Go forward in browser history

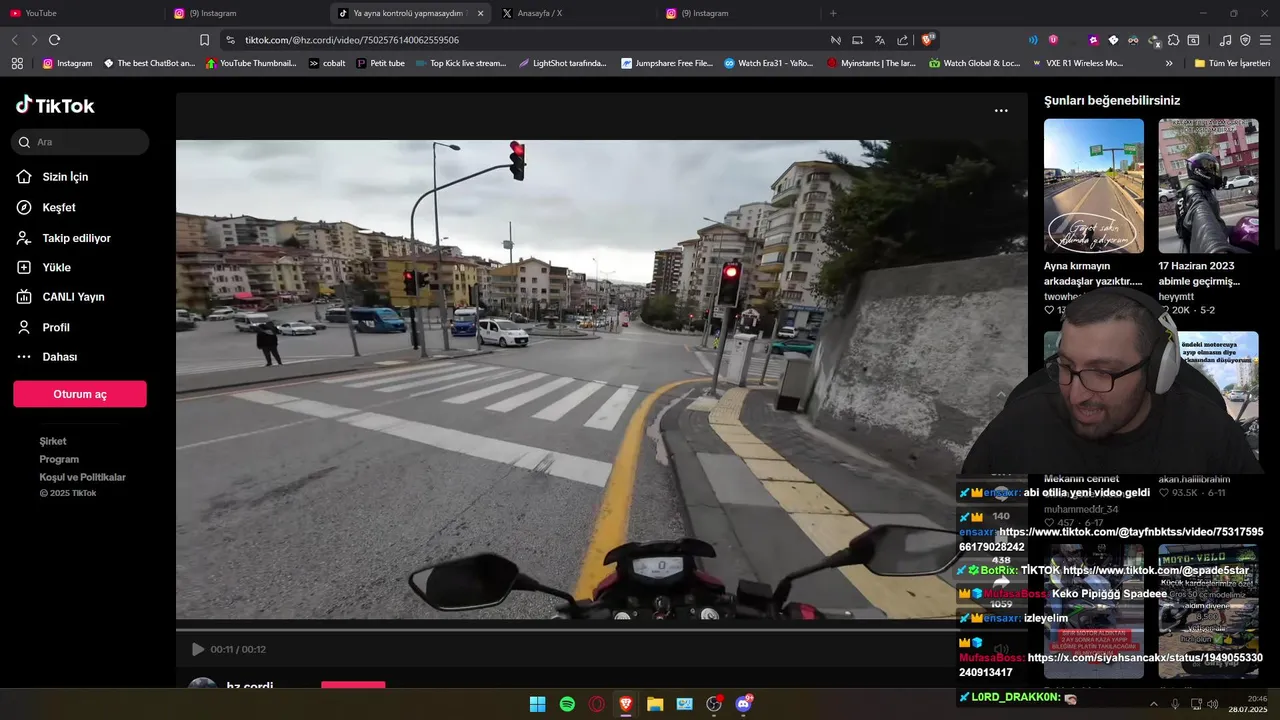(34, 40)
